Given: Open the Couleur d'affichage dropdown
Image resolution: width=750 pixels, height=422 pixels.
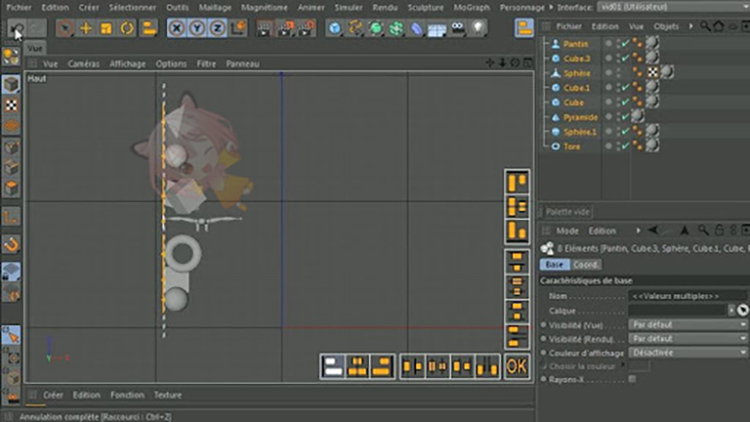Looking at the screenshot, I should click(x=688, y=353).
